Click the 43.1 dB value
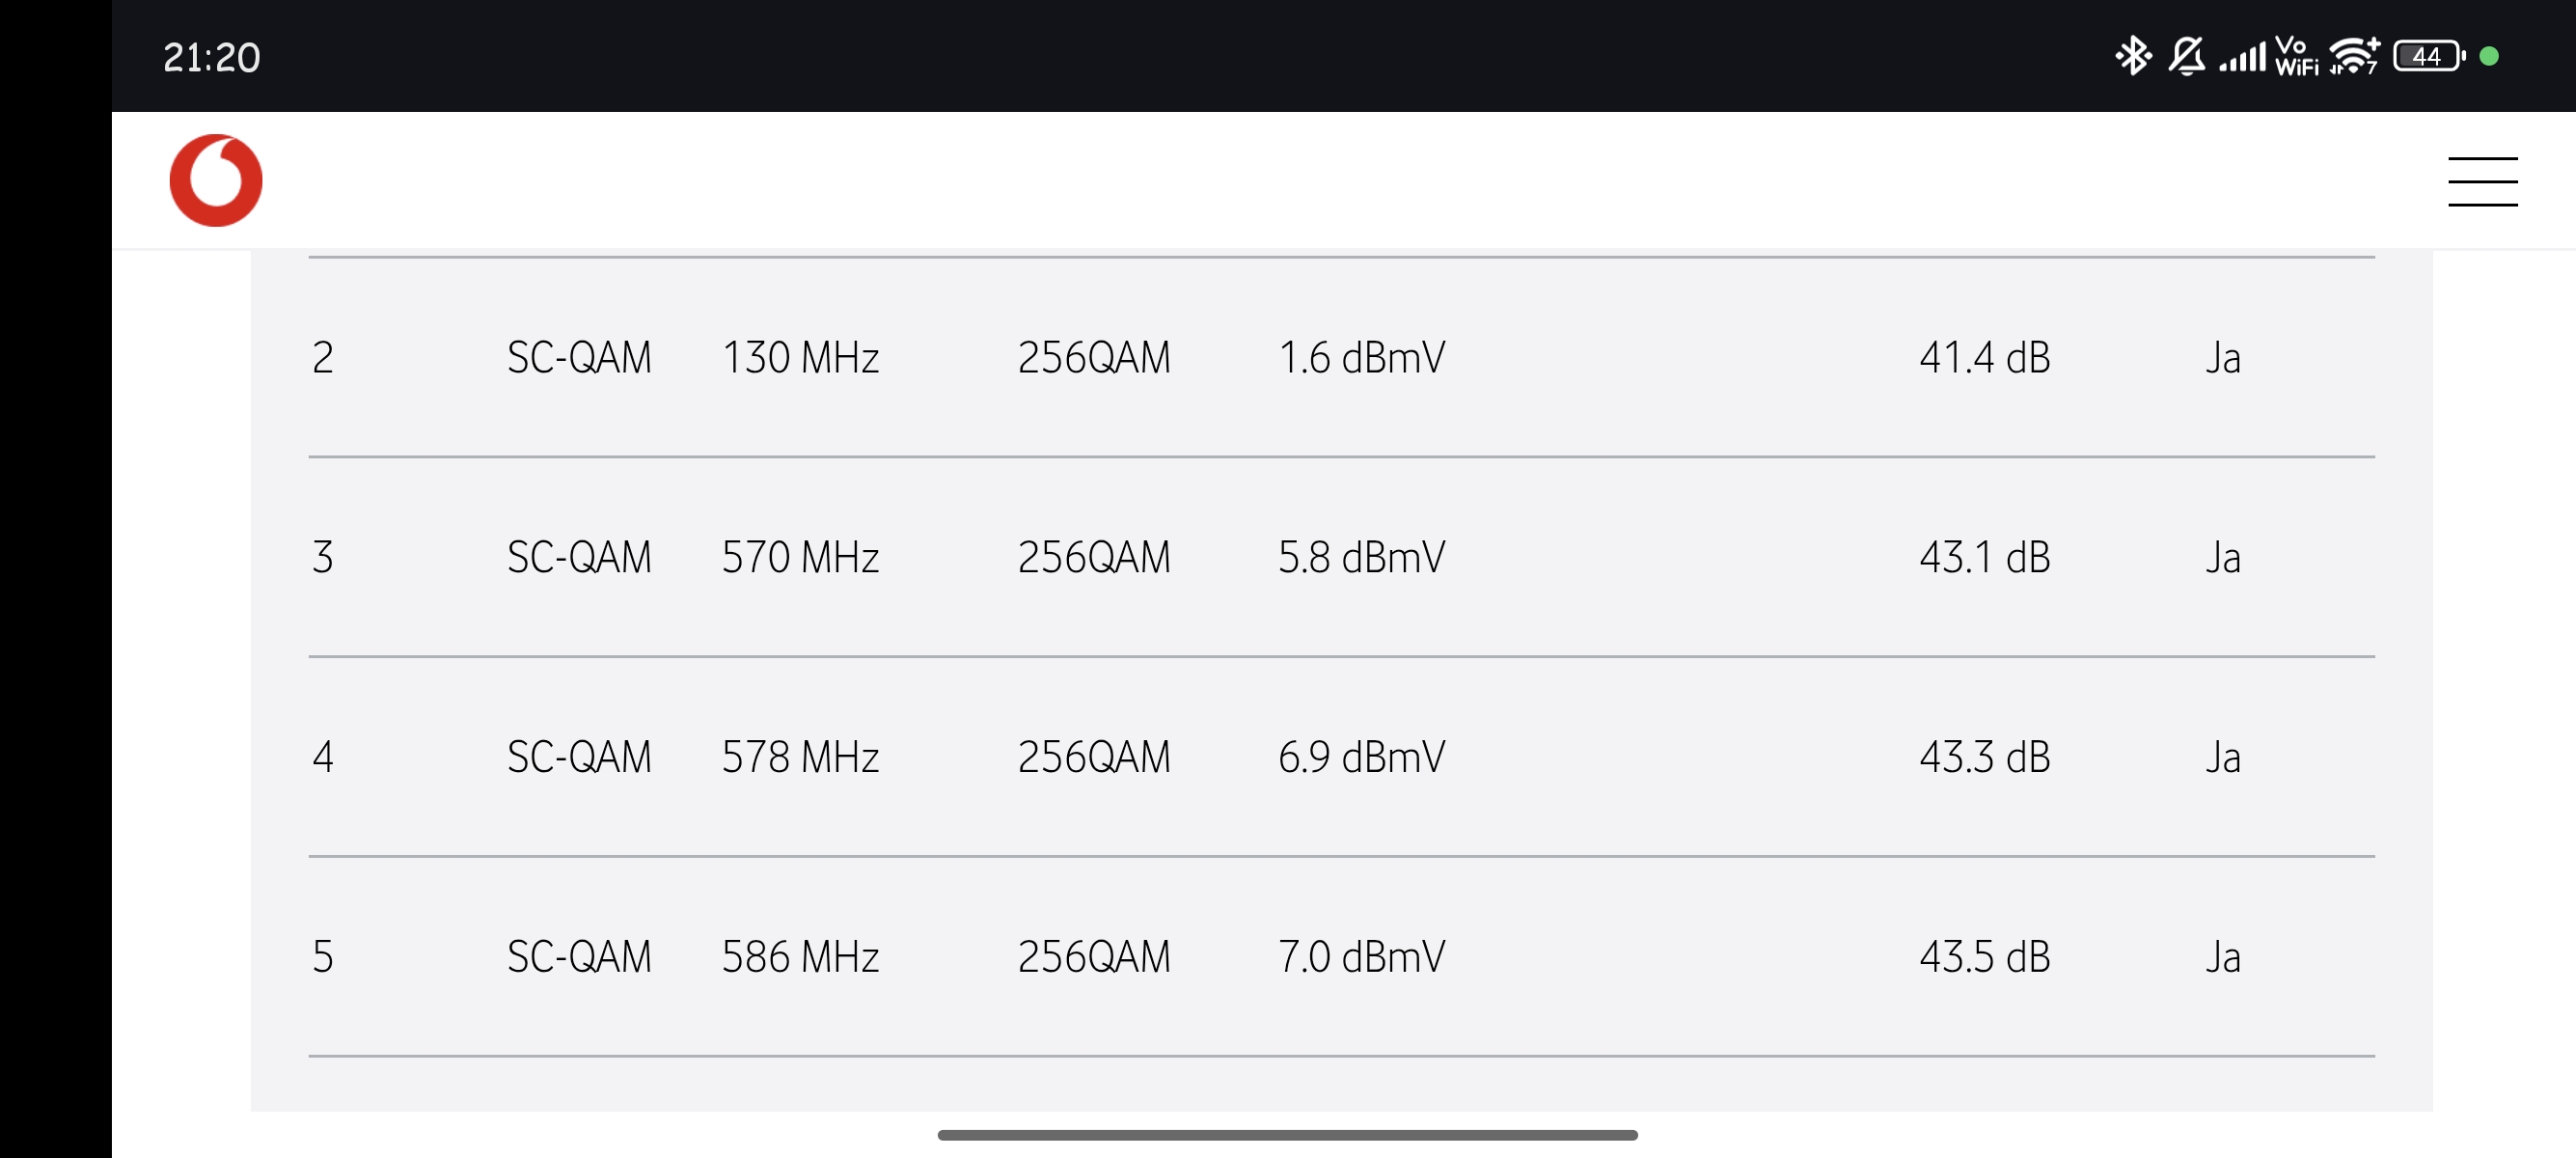This screenshot has width=2576, height=1158. (1984, 558)
